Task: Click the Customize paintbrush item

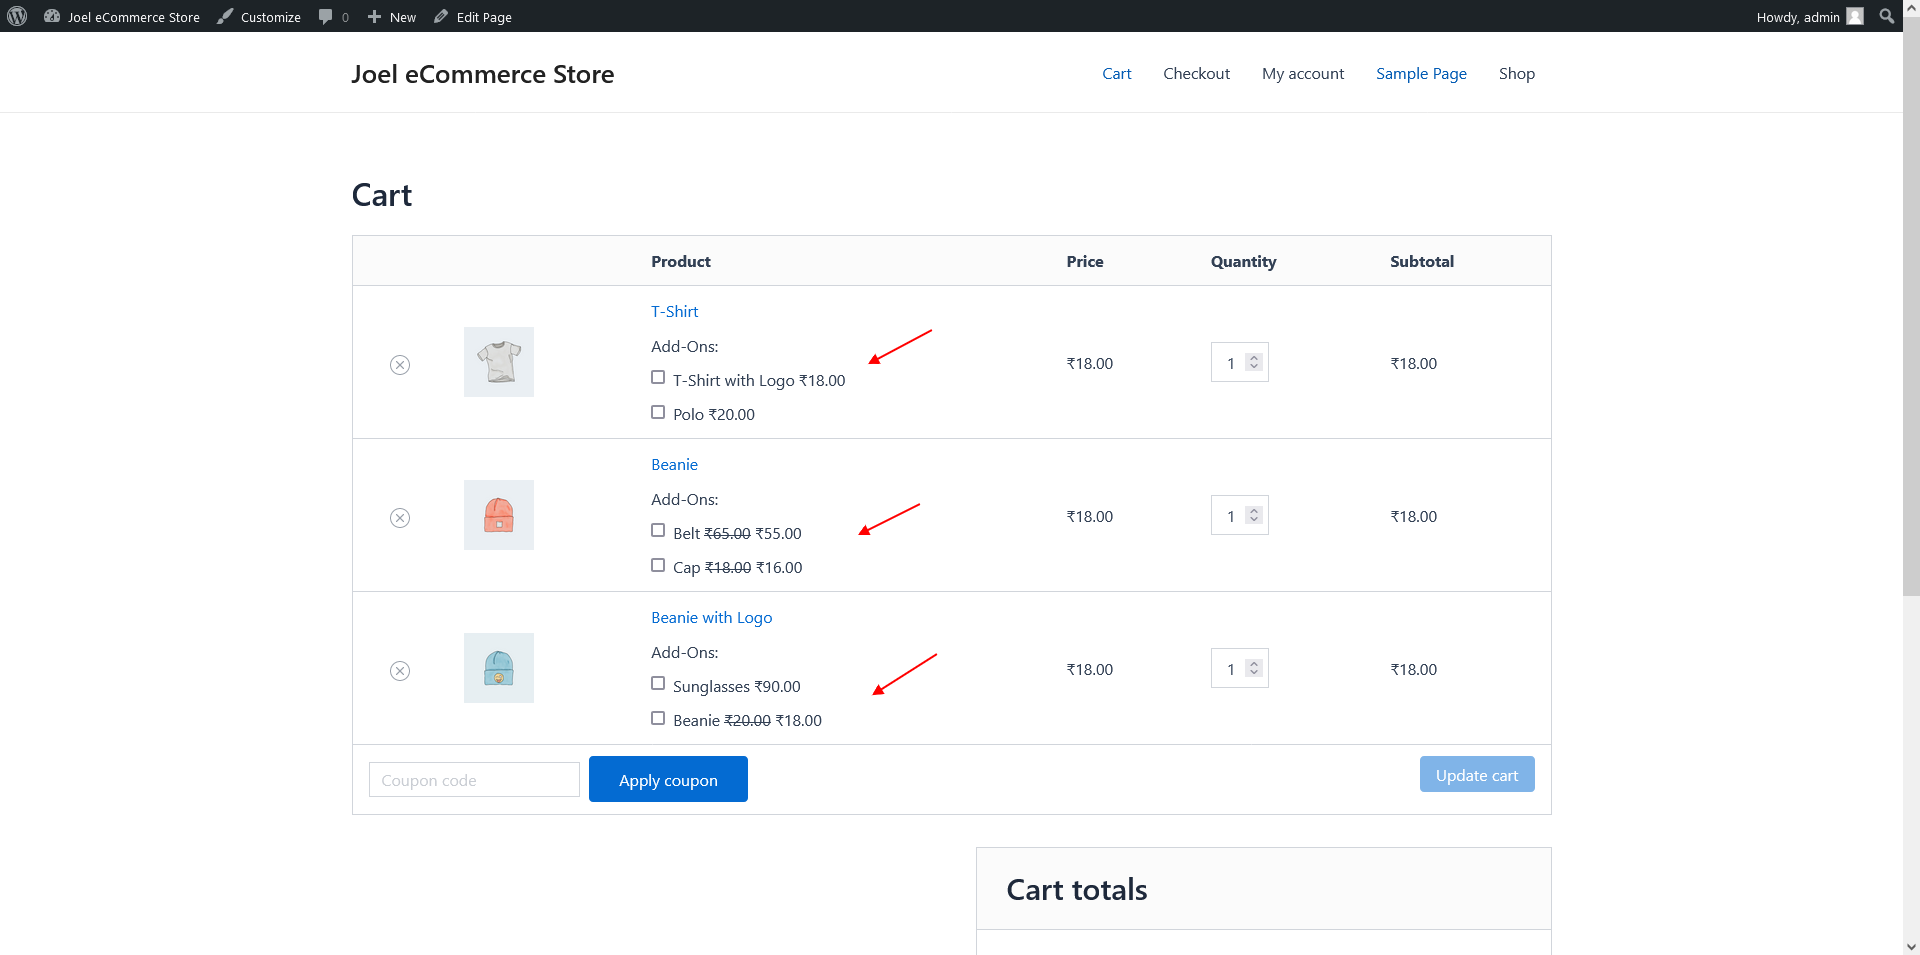Action: pos(259,17)
